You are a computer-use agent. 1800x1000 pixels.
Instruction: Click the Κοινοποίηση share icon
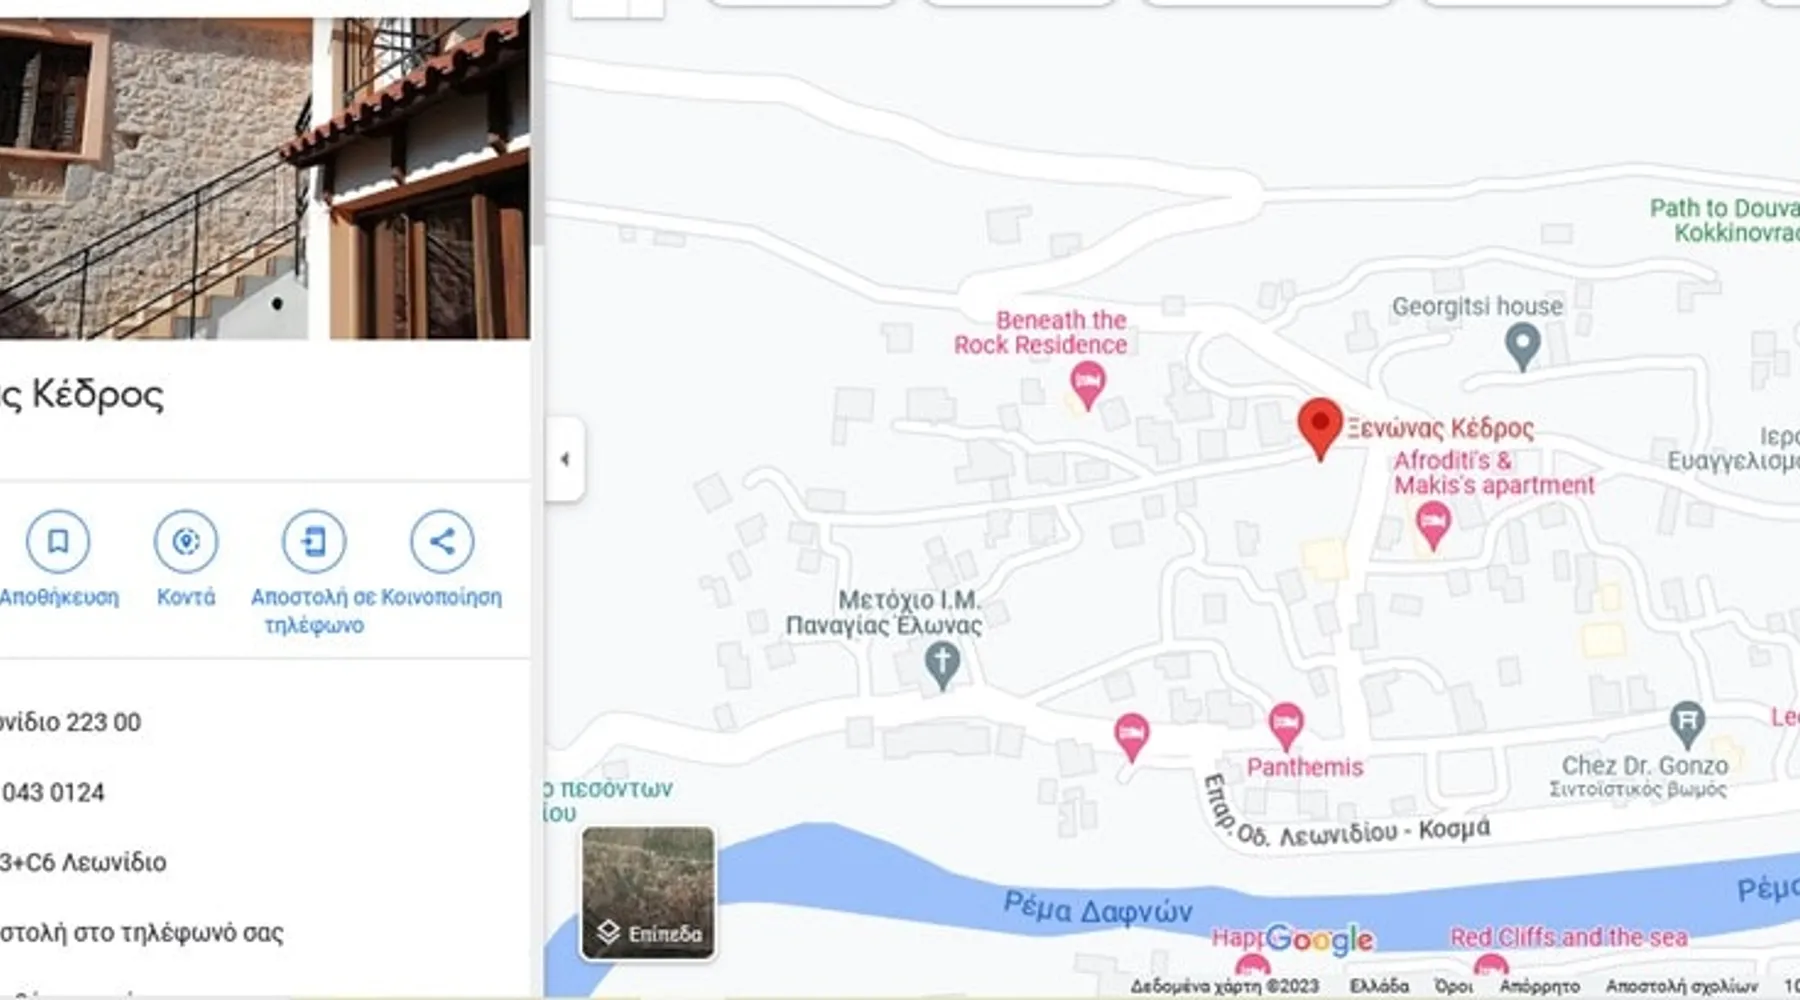pos(441,541)
